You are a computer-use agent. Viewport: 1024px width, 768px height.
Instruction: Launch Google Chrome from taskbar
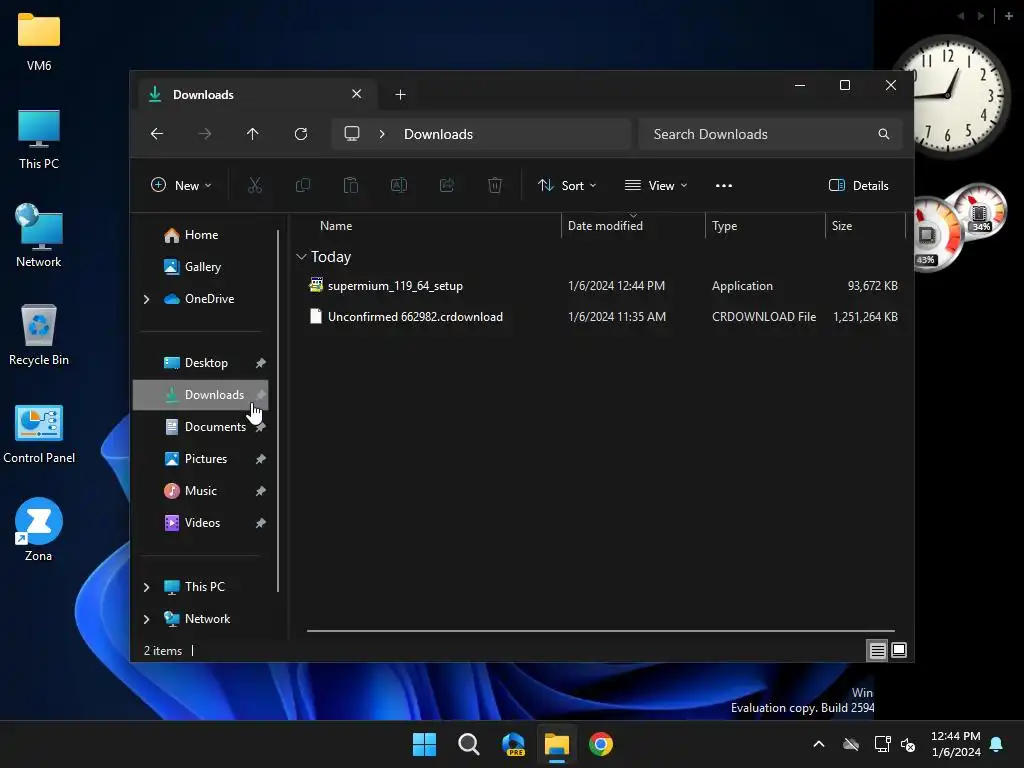point(601,744)
